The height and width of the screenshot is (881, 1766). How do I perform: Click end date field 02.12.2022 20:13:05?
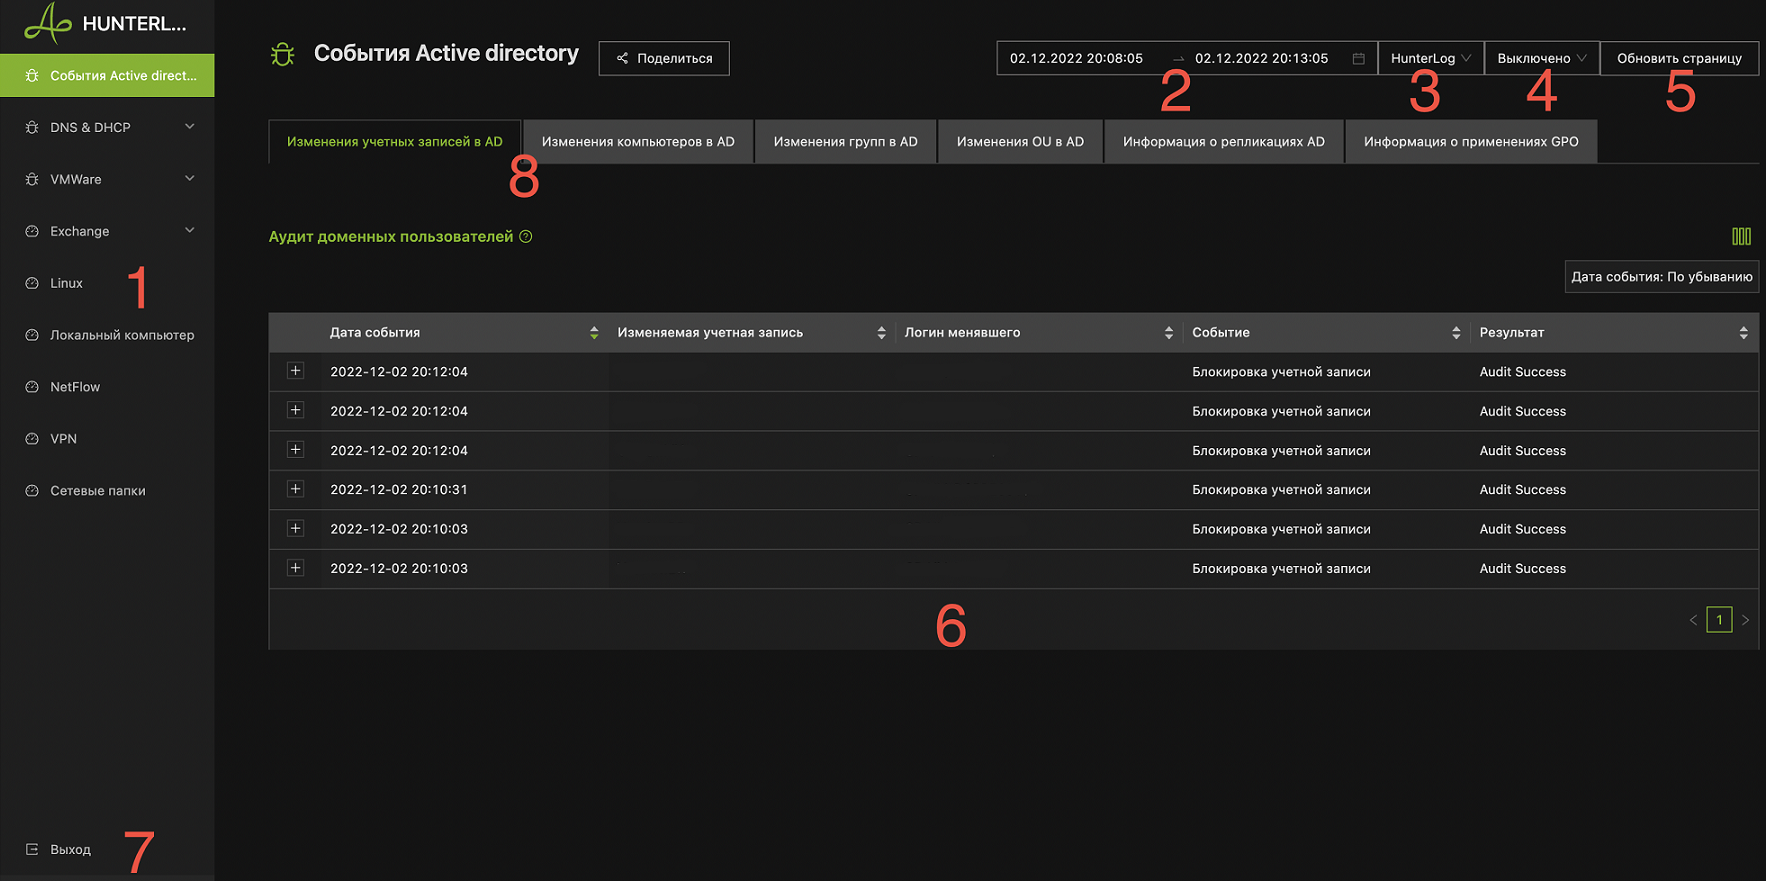pos(1262,58)
